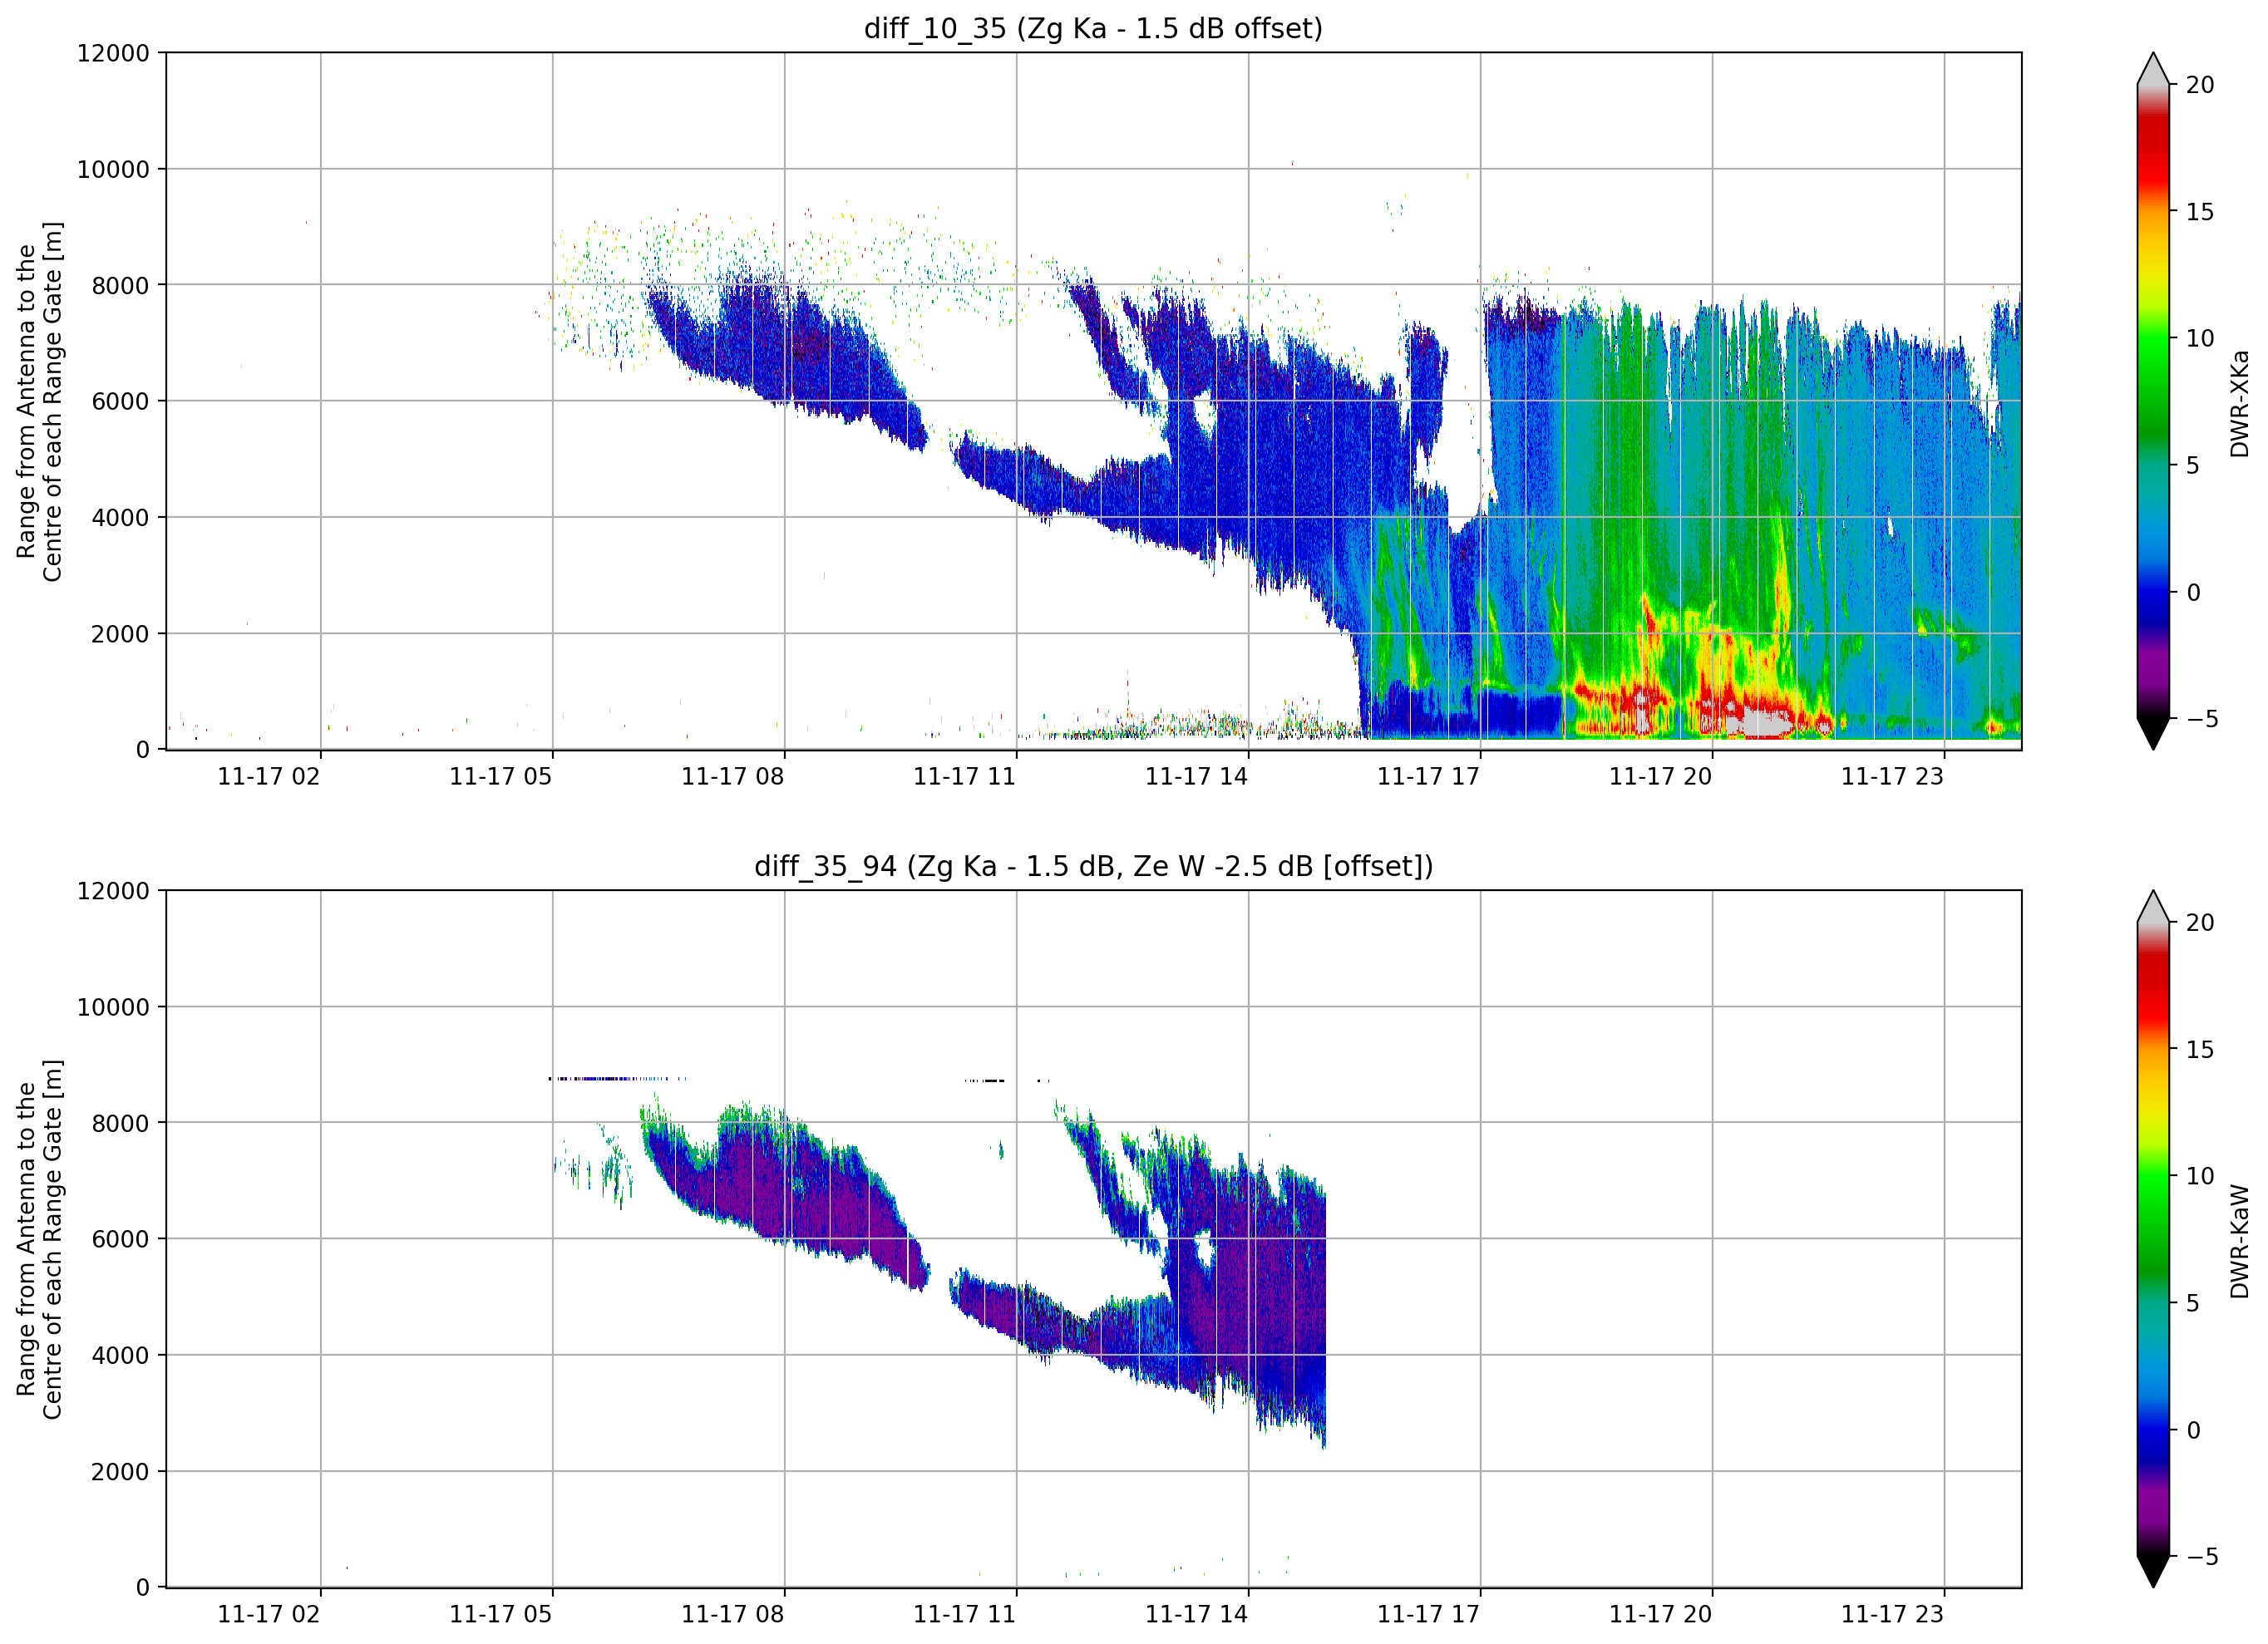2268x1644 pixels.
Task: Click the black lower extend arrow on DWR-KaW colorbar
Action: click(2153, 1571)
